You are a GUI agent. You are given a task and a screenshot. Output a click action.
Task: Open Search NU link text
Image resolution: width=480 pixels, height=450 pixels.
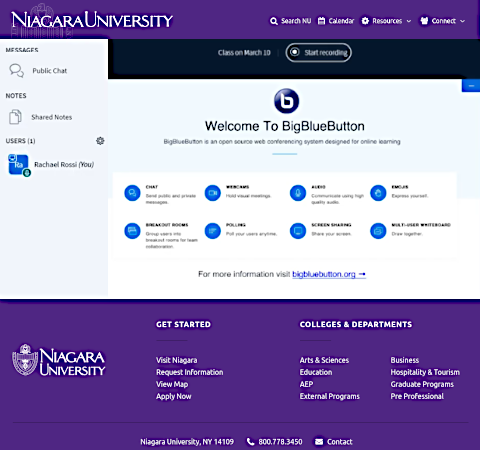click(x=296, y=21)
